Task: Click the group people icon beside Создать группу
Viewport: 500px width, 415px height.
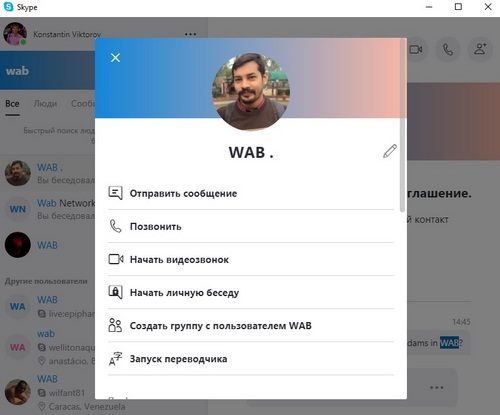Action: click(115, 325)
